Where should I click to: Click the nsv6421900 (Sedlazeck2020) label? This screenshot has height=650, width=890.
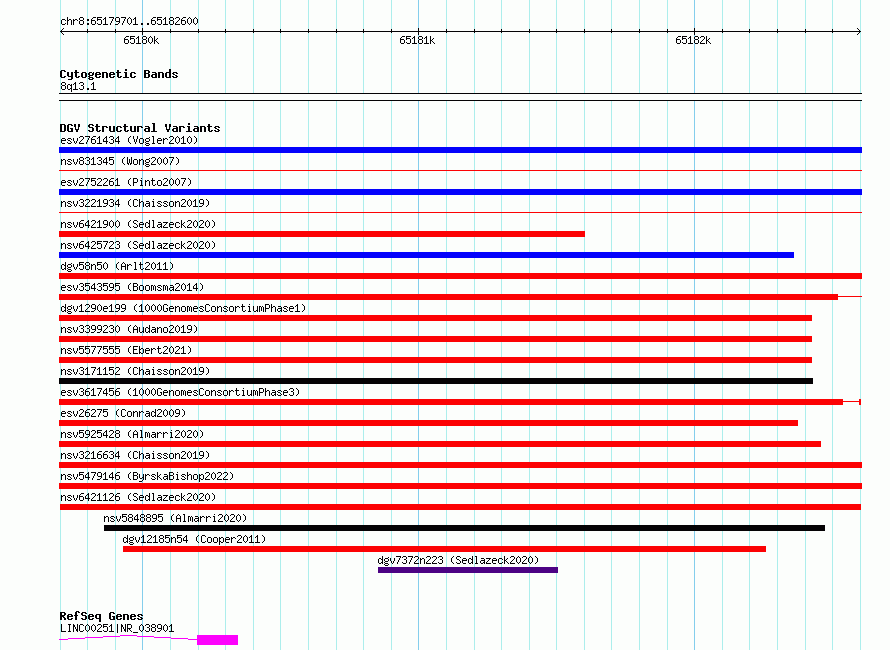[138, 224]
